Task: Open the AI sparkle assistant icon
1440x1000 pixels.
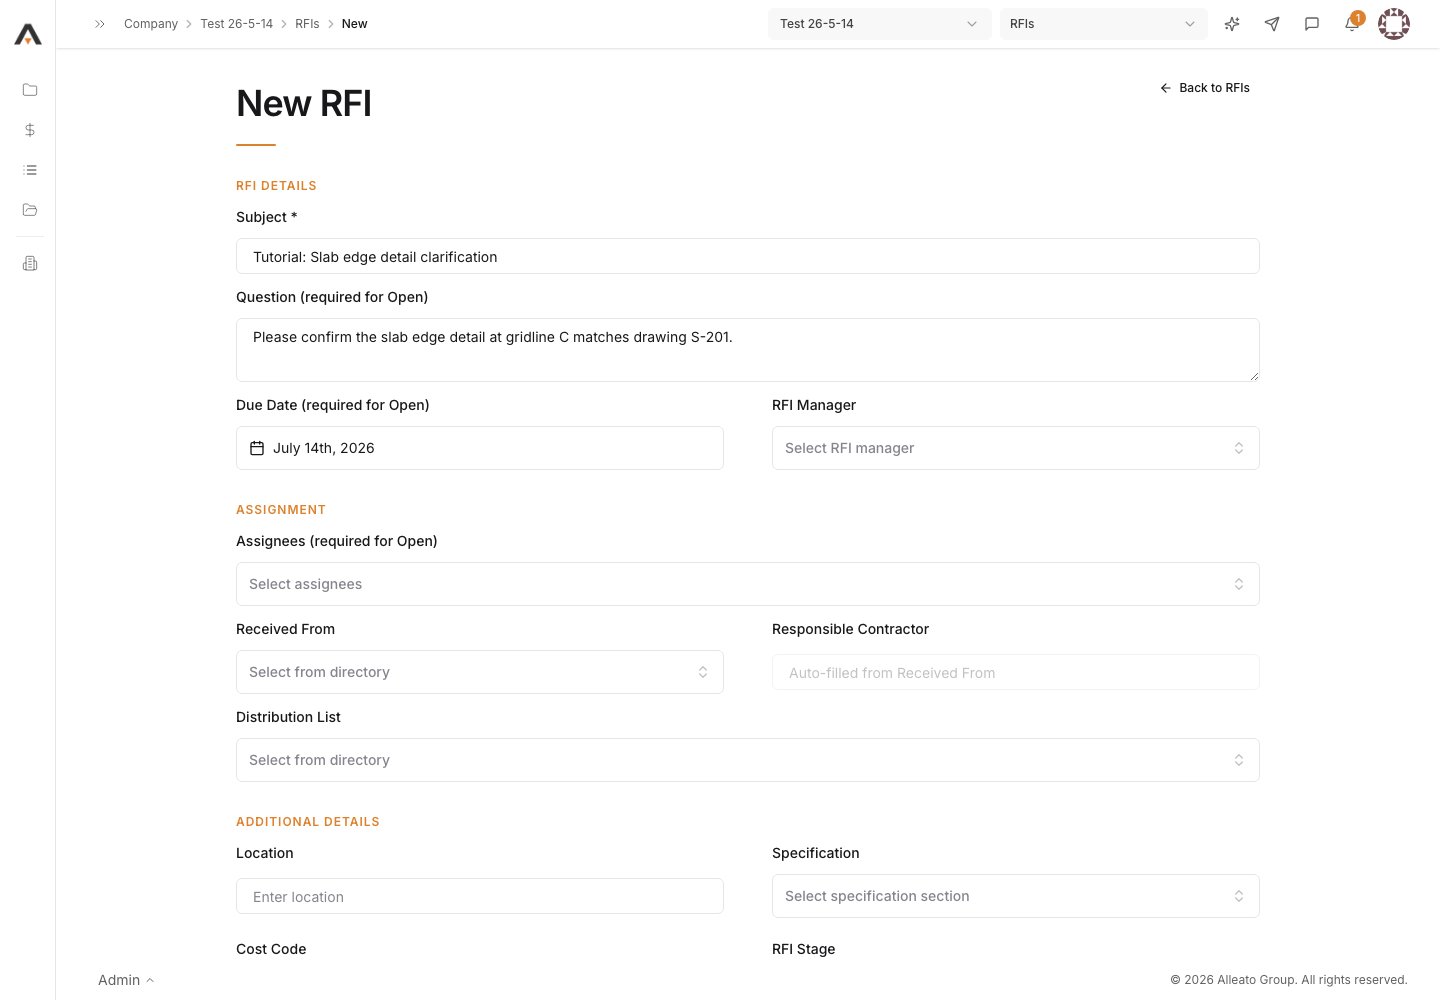Action: click(1232, 24)
